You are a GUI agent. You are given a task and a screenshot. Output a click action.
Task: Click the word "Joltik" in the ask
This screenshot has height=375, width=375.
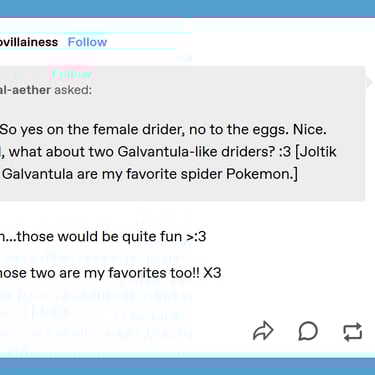click(x=319, y=152)
